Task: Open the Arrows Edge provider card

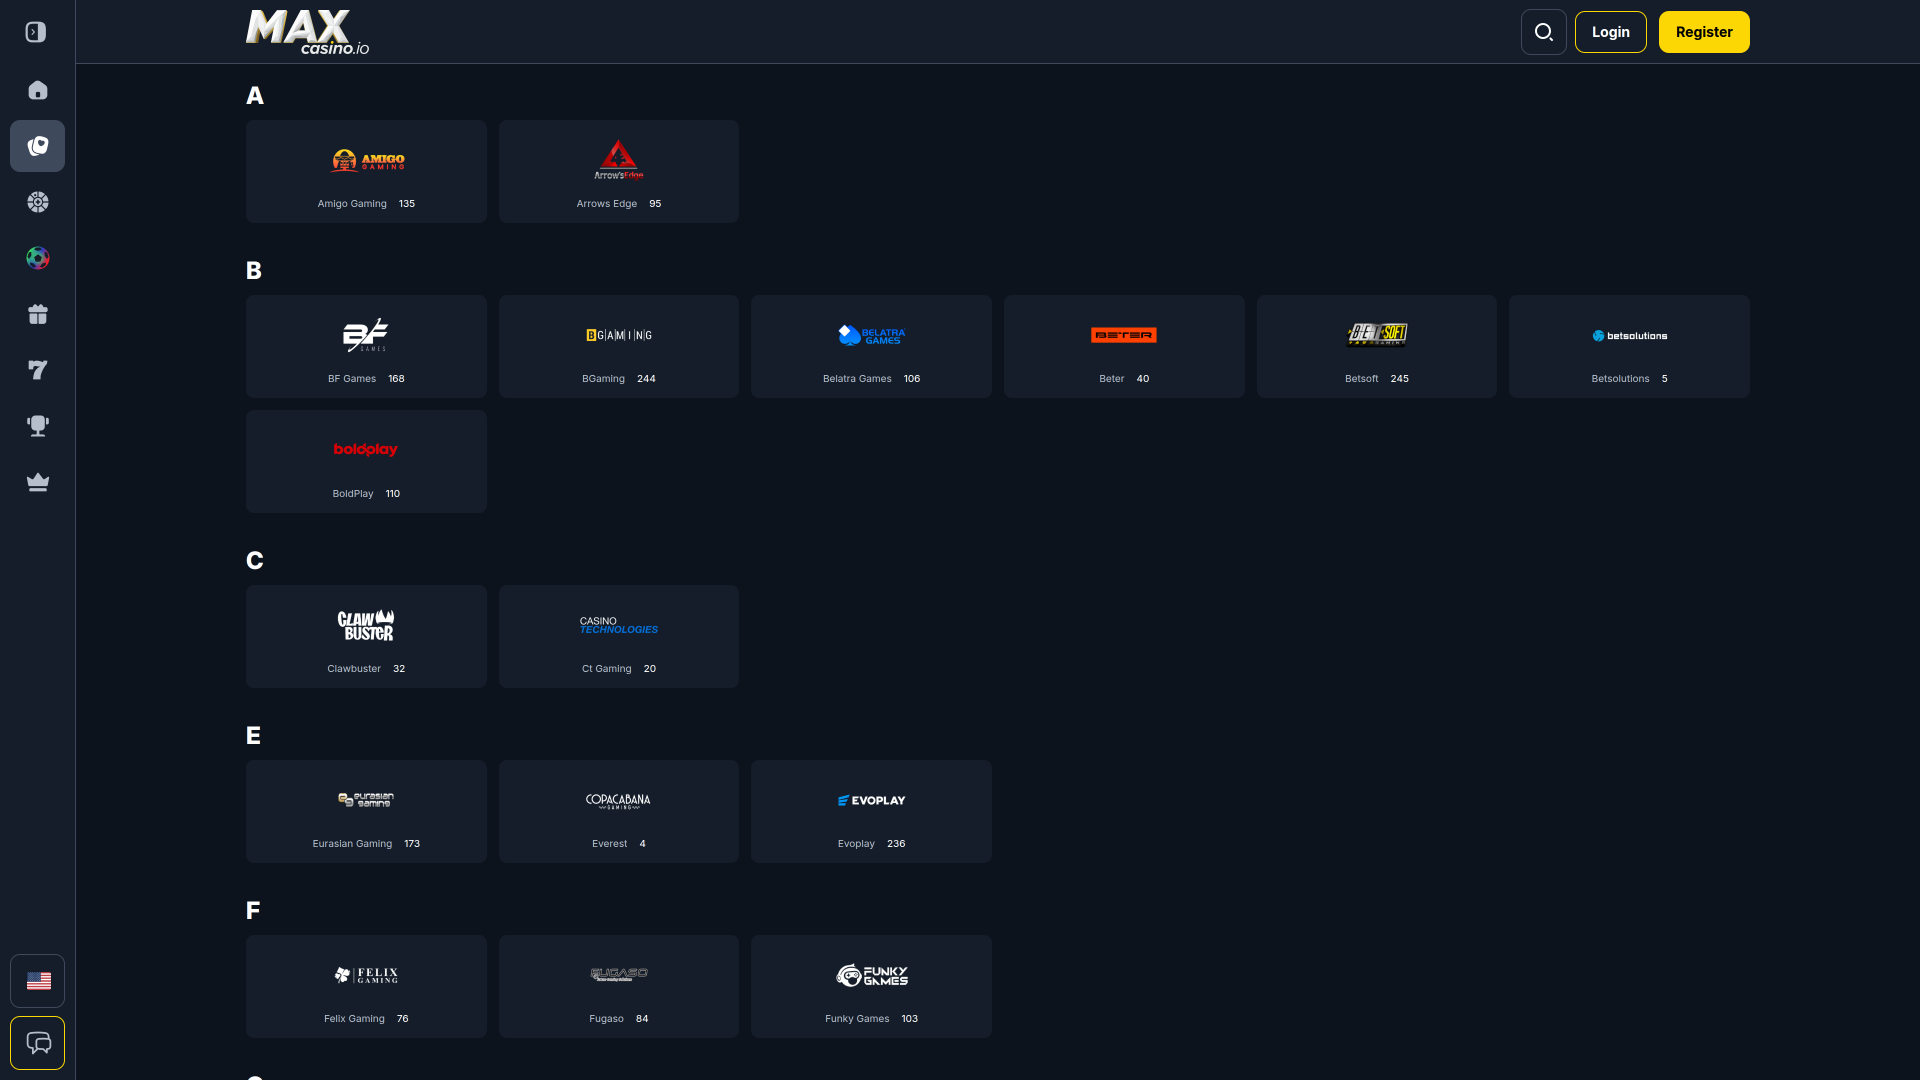Action: 619,172
